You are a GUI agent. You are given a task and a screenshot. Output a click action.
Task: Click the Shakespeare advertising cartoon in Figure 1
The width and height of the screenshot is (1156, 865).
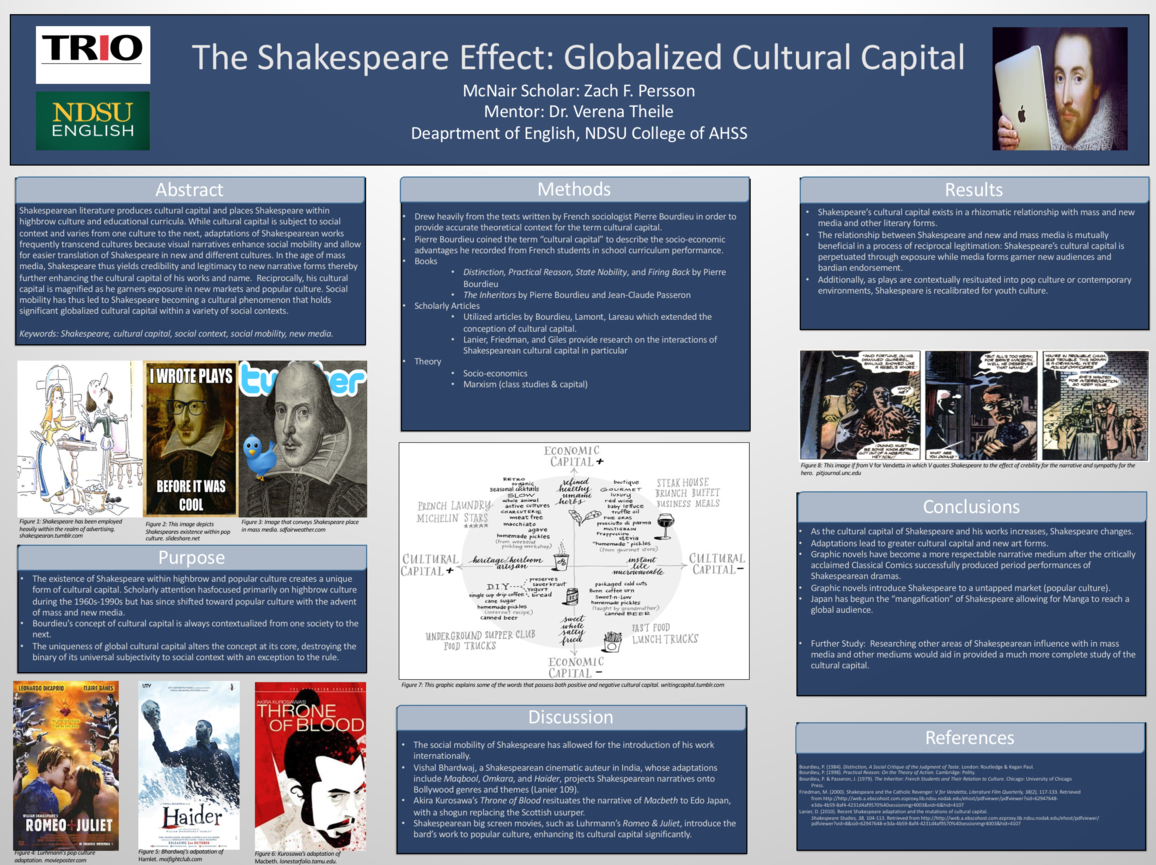(x=79, y=438)
